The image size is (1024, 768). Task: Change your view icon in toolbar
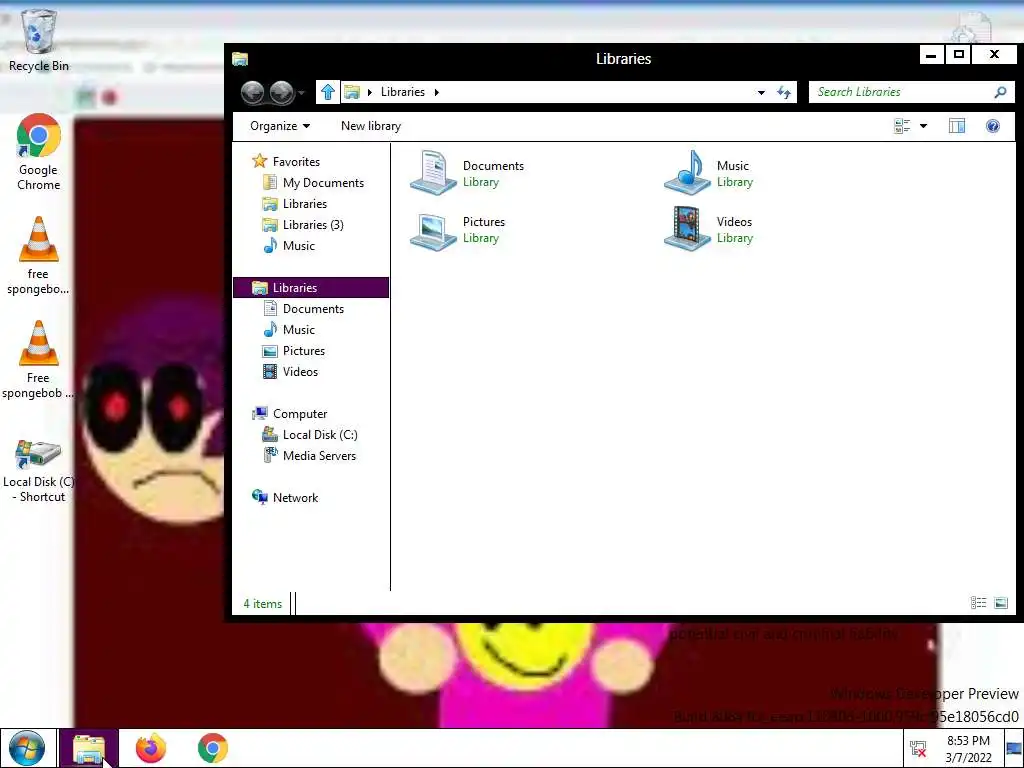[x=902, y=126]
